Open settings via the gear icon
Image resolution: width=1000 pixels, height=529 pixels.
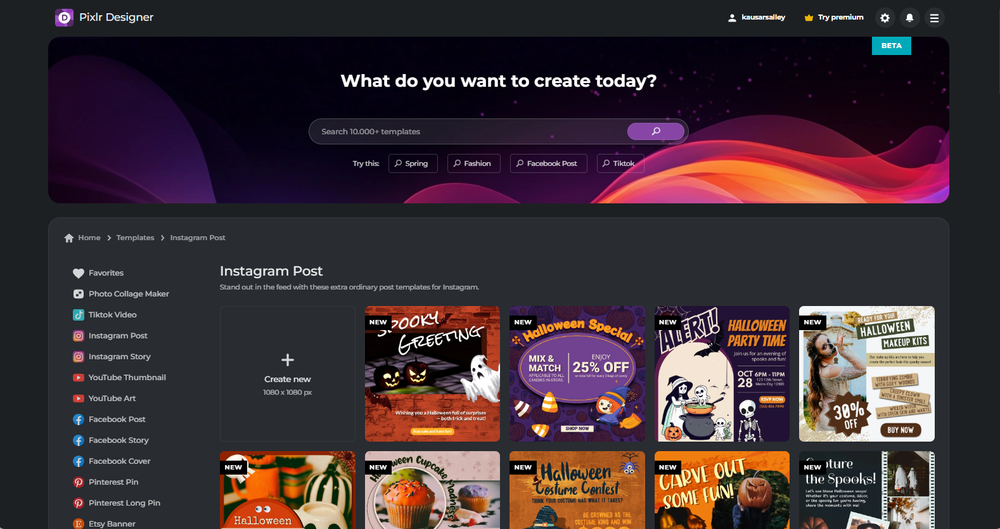885,18
